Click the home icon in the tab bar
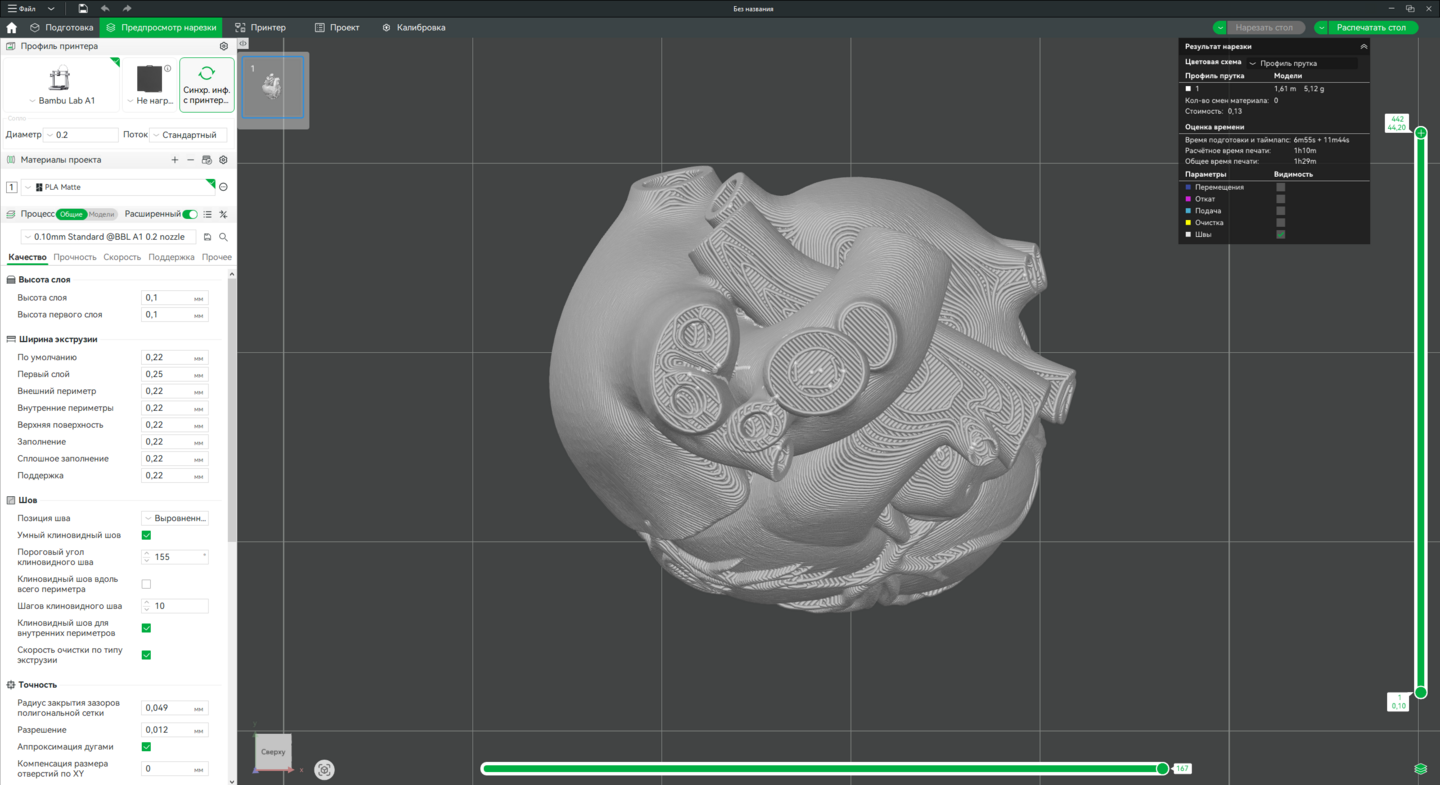This screenshot has height=785, width=1440. pos(12,28)
